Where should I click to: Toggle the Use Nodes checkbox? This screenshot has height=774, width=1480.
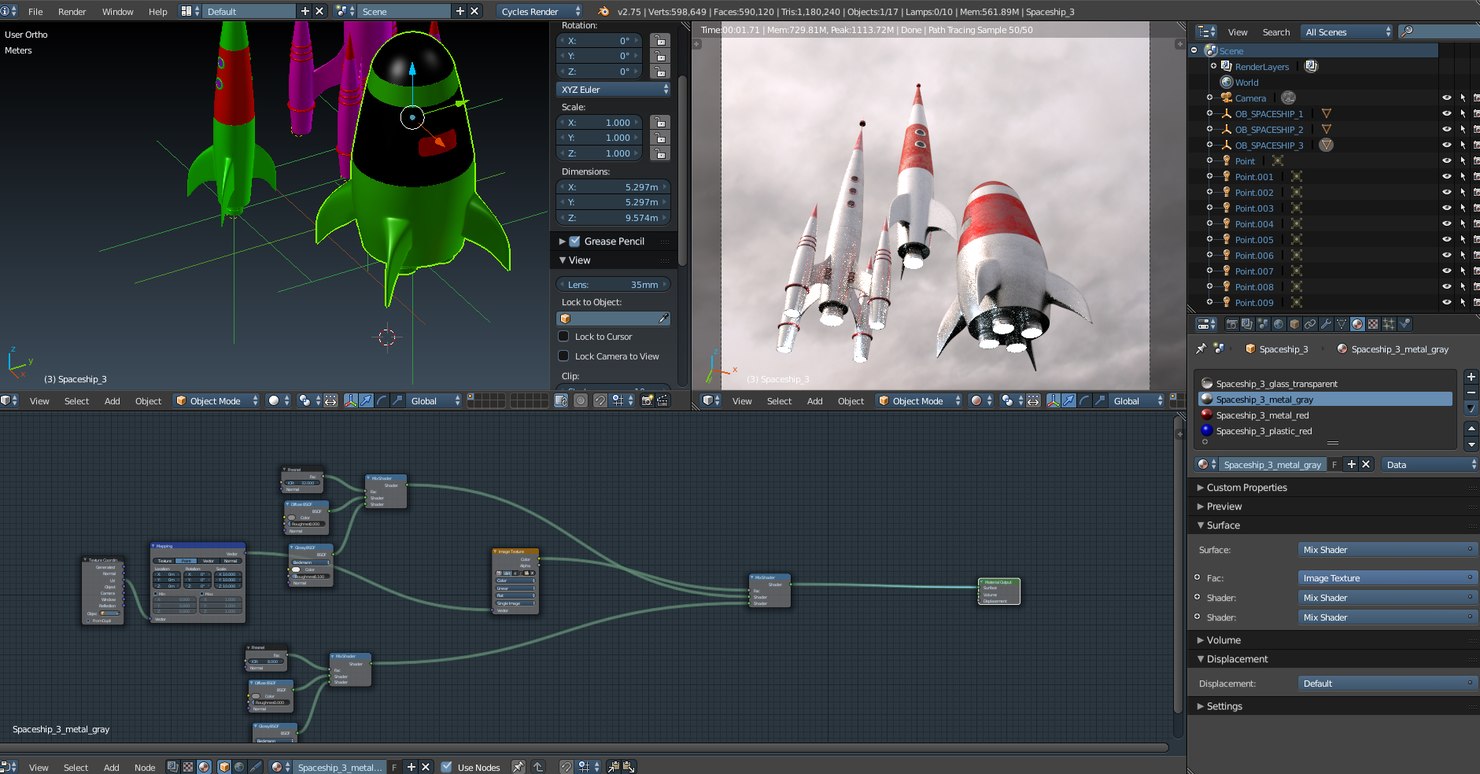446,767
